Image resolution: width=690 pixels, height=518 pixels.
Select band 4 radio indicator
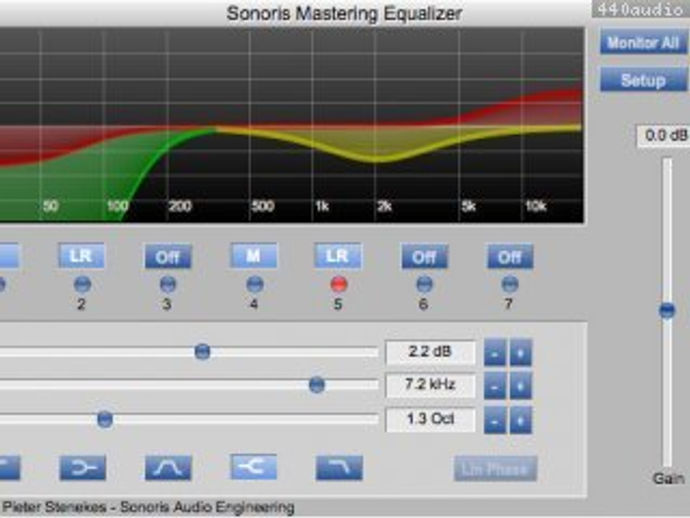pos(254,284)
